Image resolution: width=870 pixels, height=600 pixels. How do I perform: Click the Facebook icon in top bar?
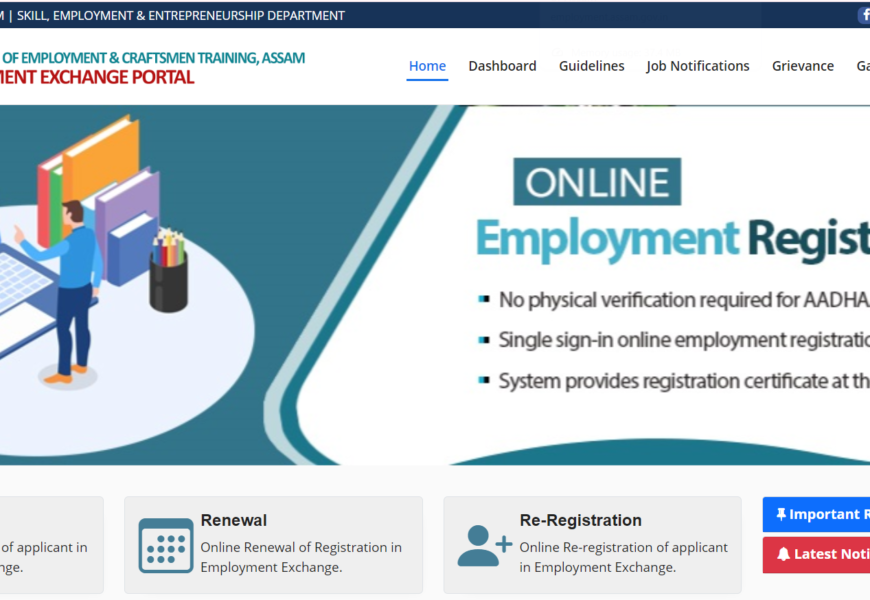point(864,15)
